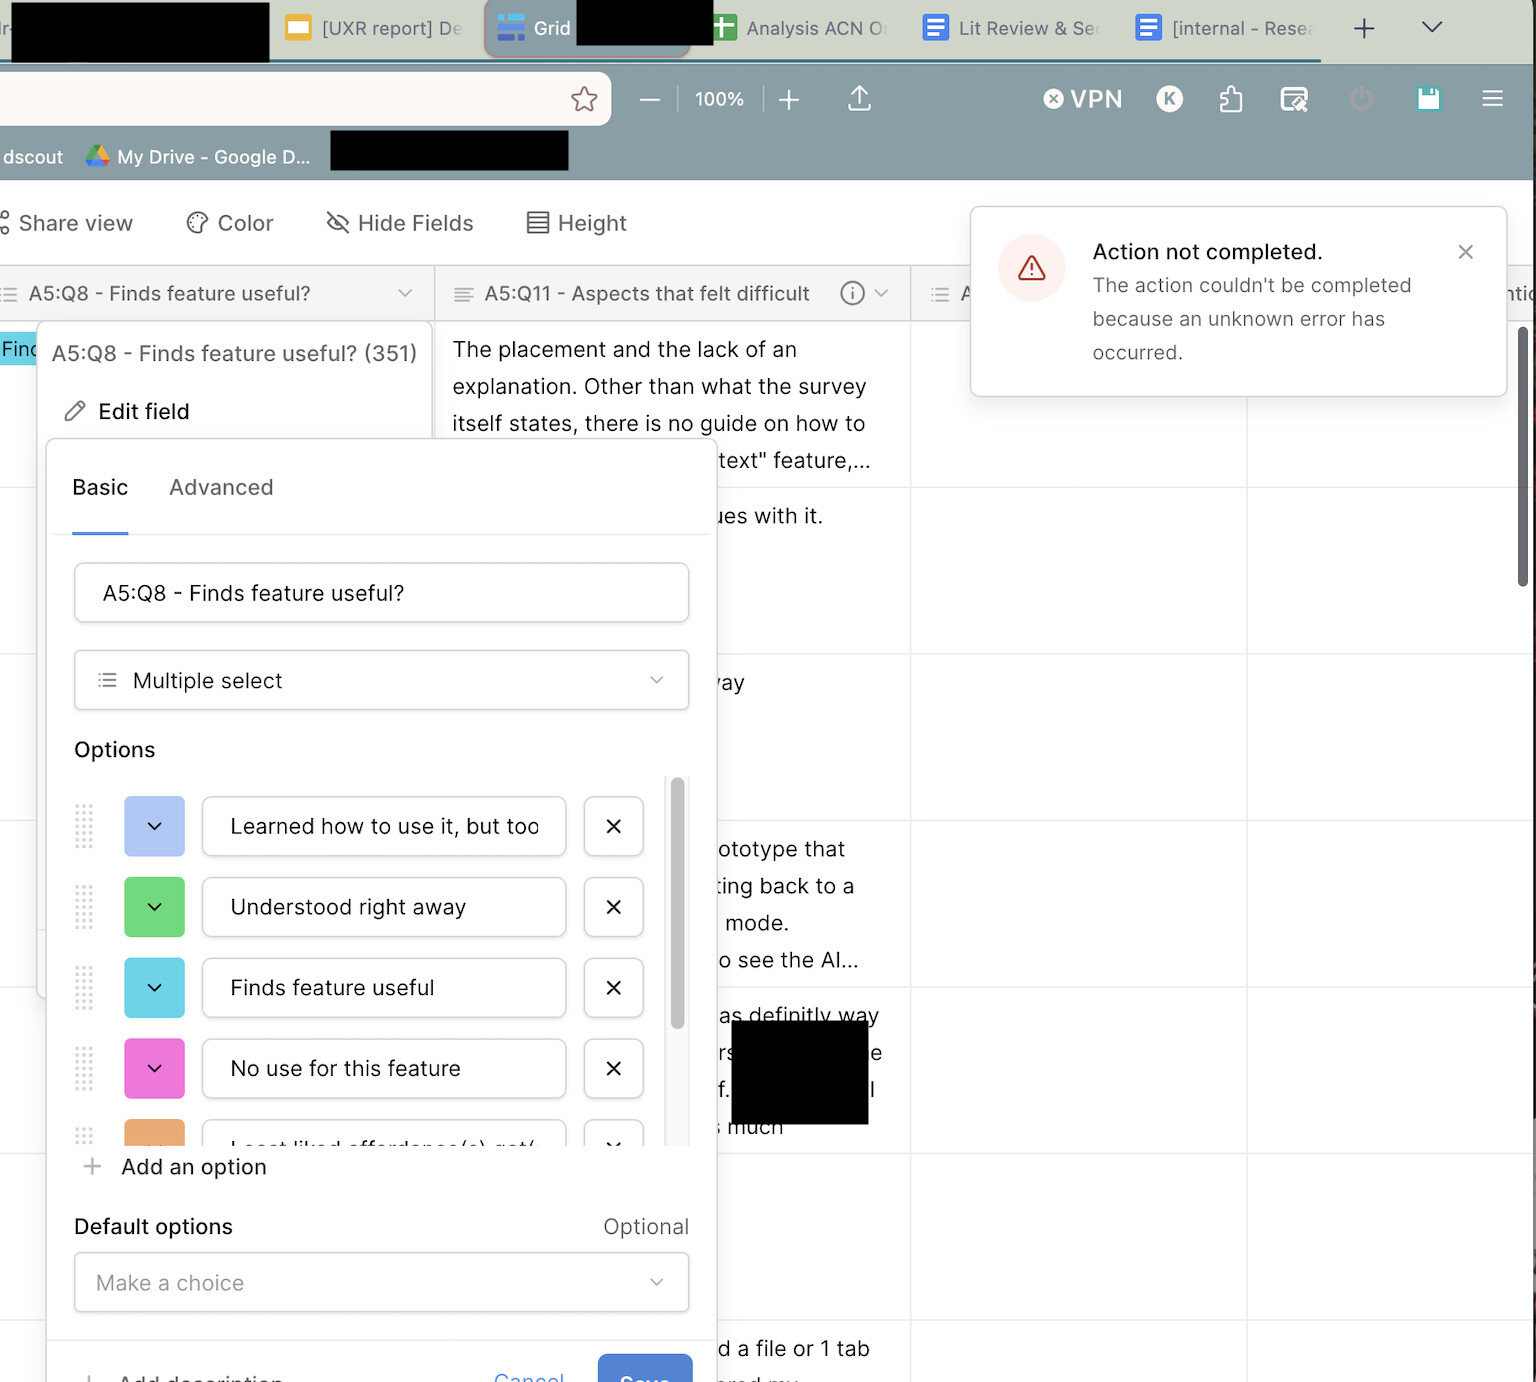This screenshot has width=1536, height=1382.
Task: Toggle the VPN indicator in toolbar
Action: click(x=1082, y=99)
